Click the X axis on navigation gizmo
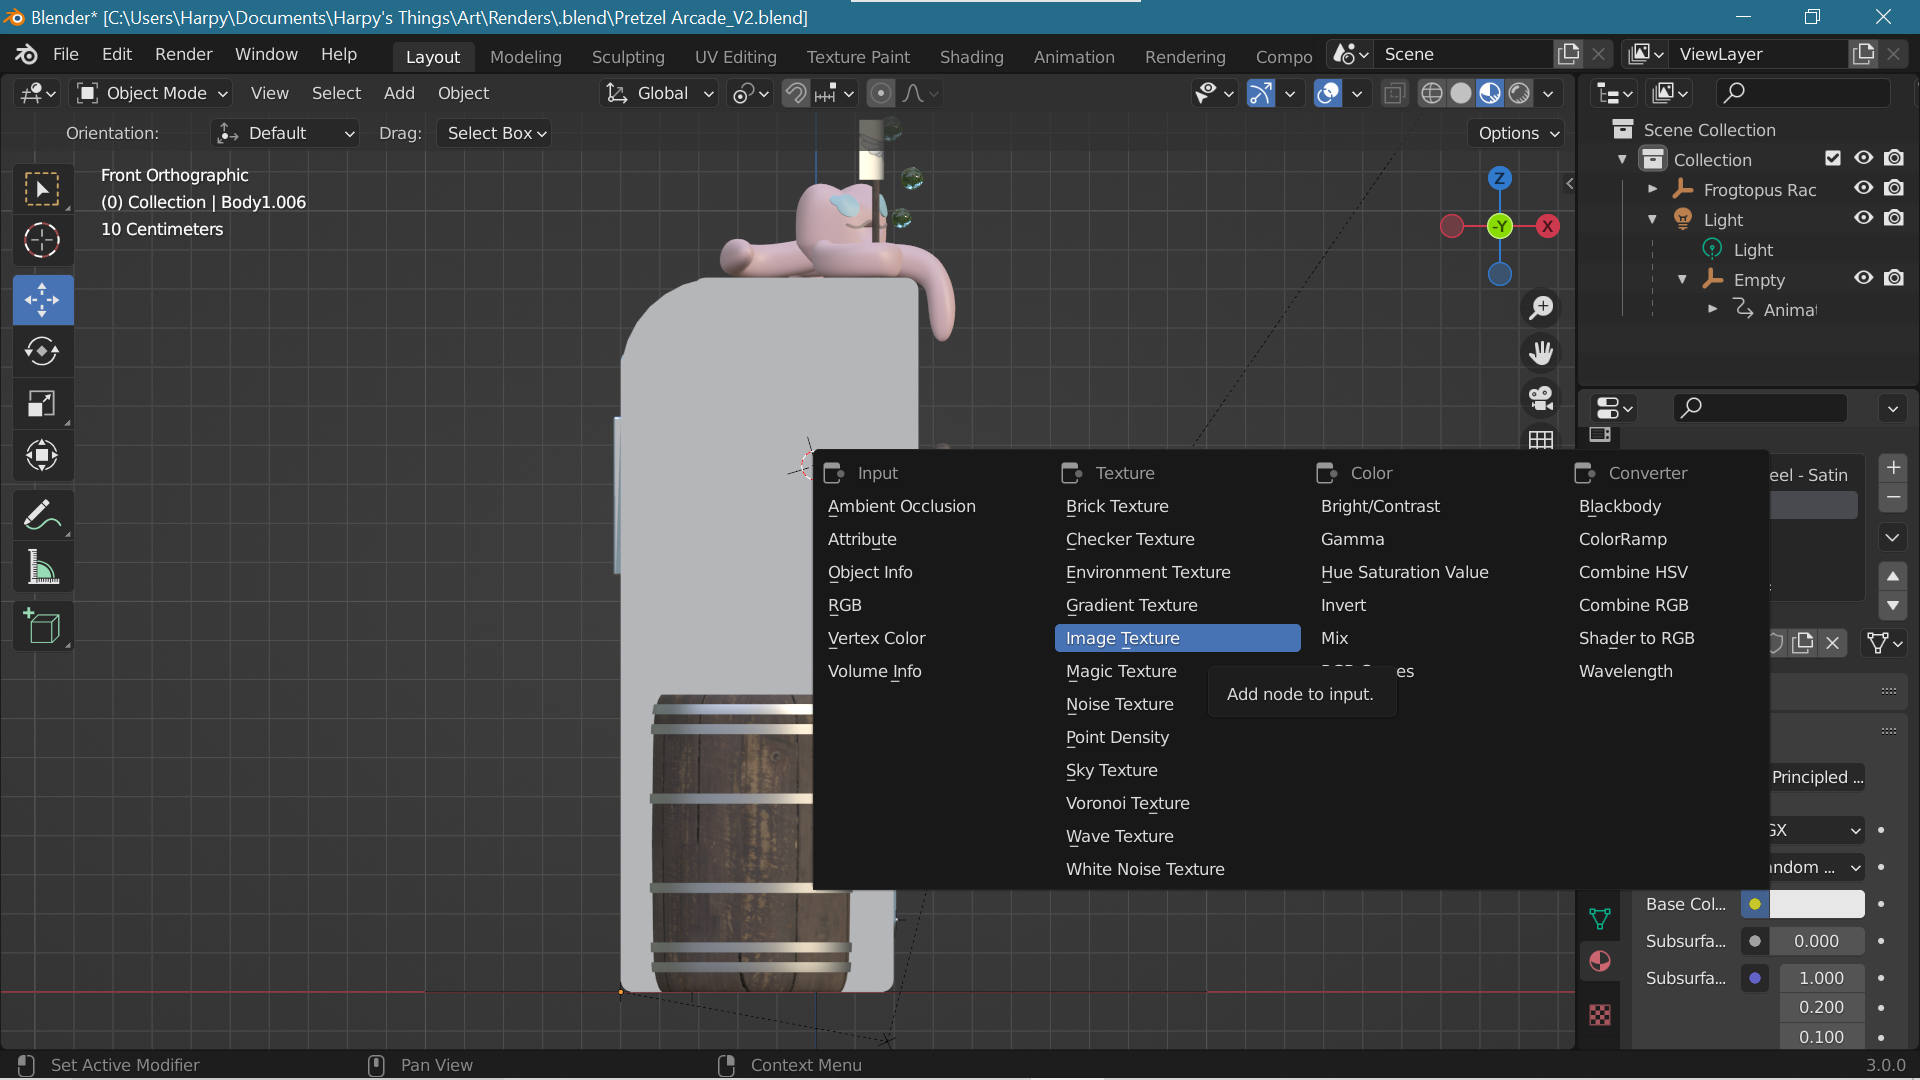Image resolution: width=1920 pixels, height=1080 pixels. pyautogui.click(x=1547, y=226)
